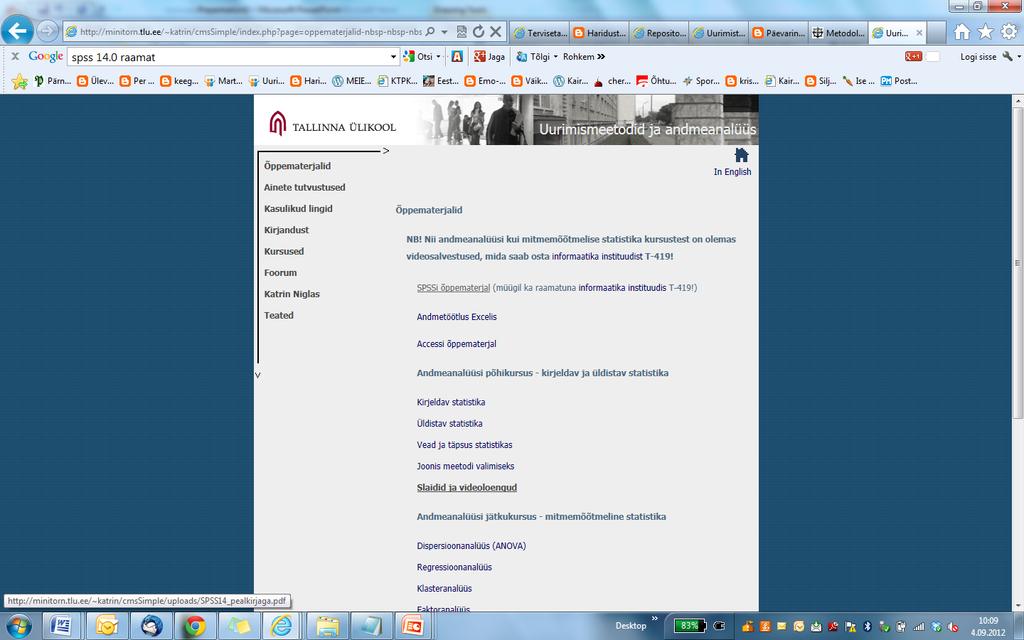Open the MEIE... favorites bookmark
The image size is (1024, 640).
click(351, 81)
